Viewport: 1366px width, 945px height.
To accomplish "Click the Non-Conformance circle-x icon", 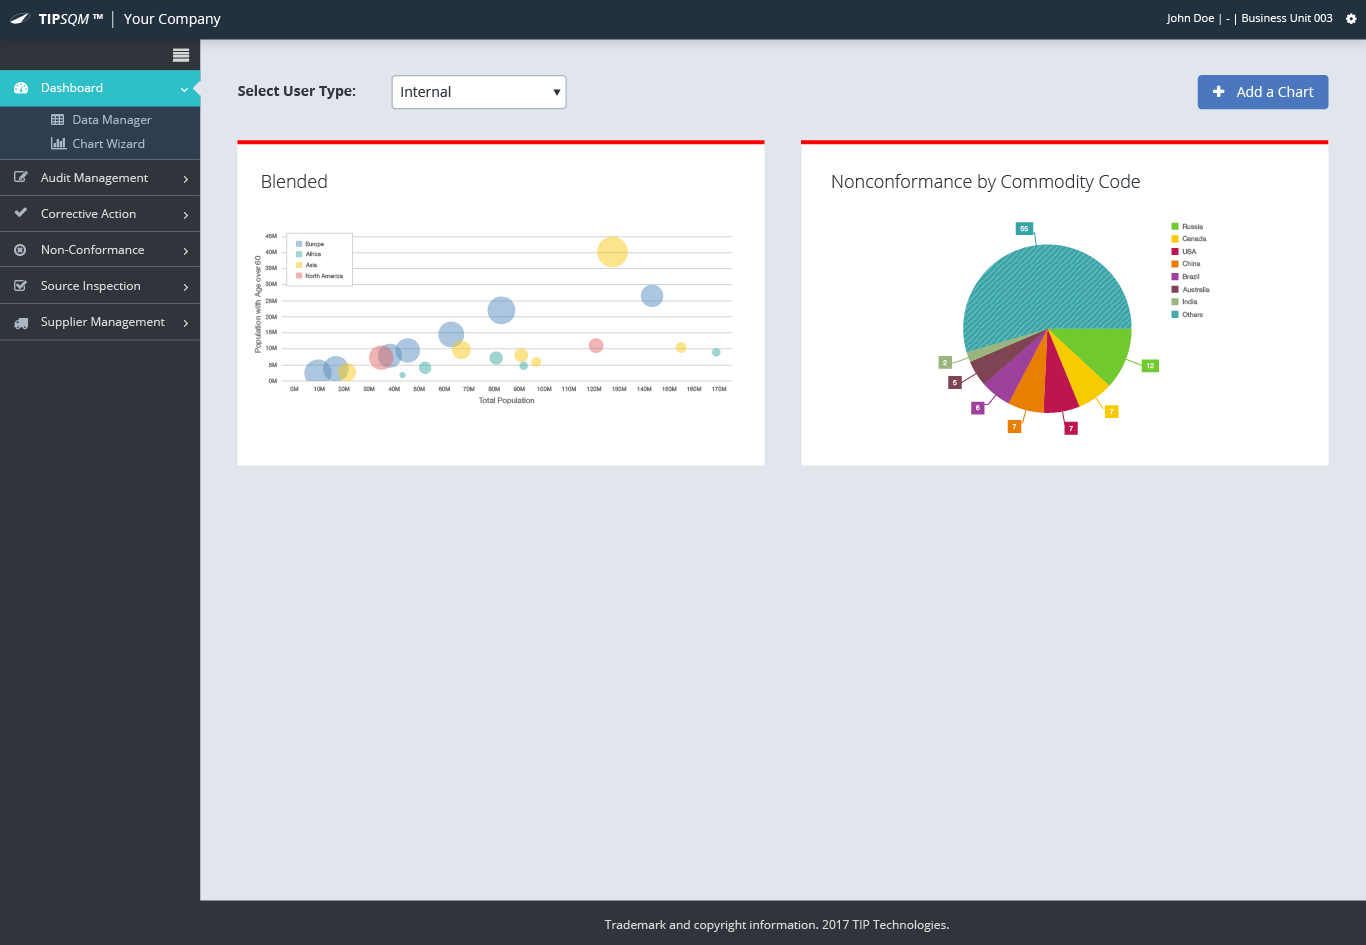I will (x=21, y=250).
